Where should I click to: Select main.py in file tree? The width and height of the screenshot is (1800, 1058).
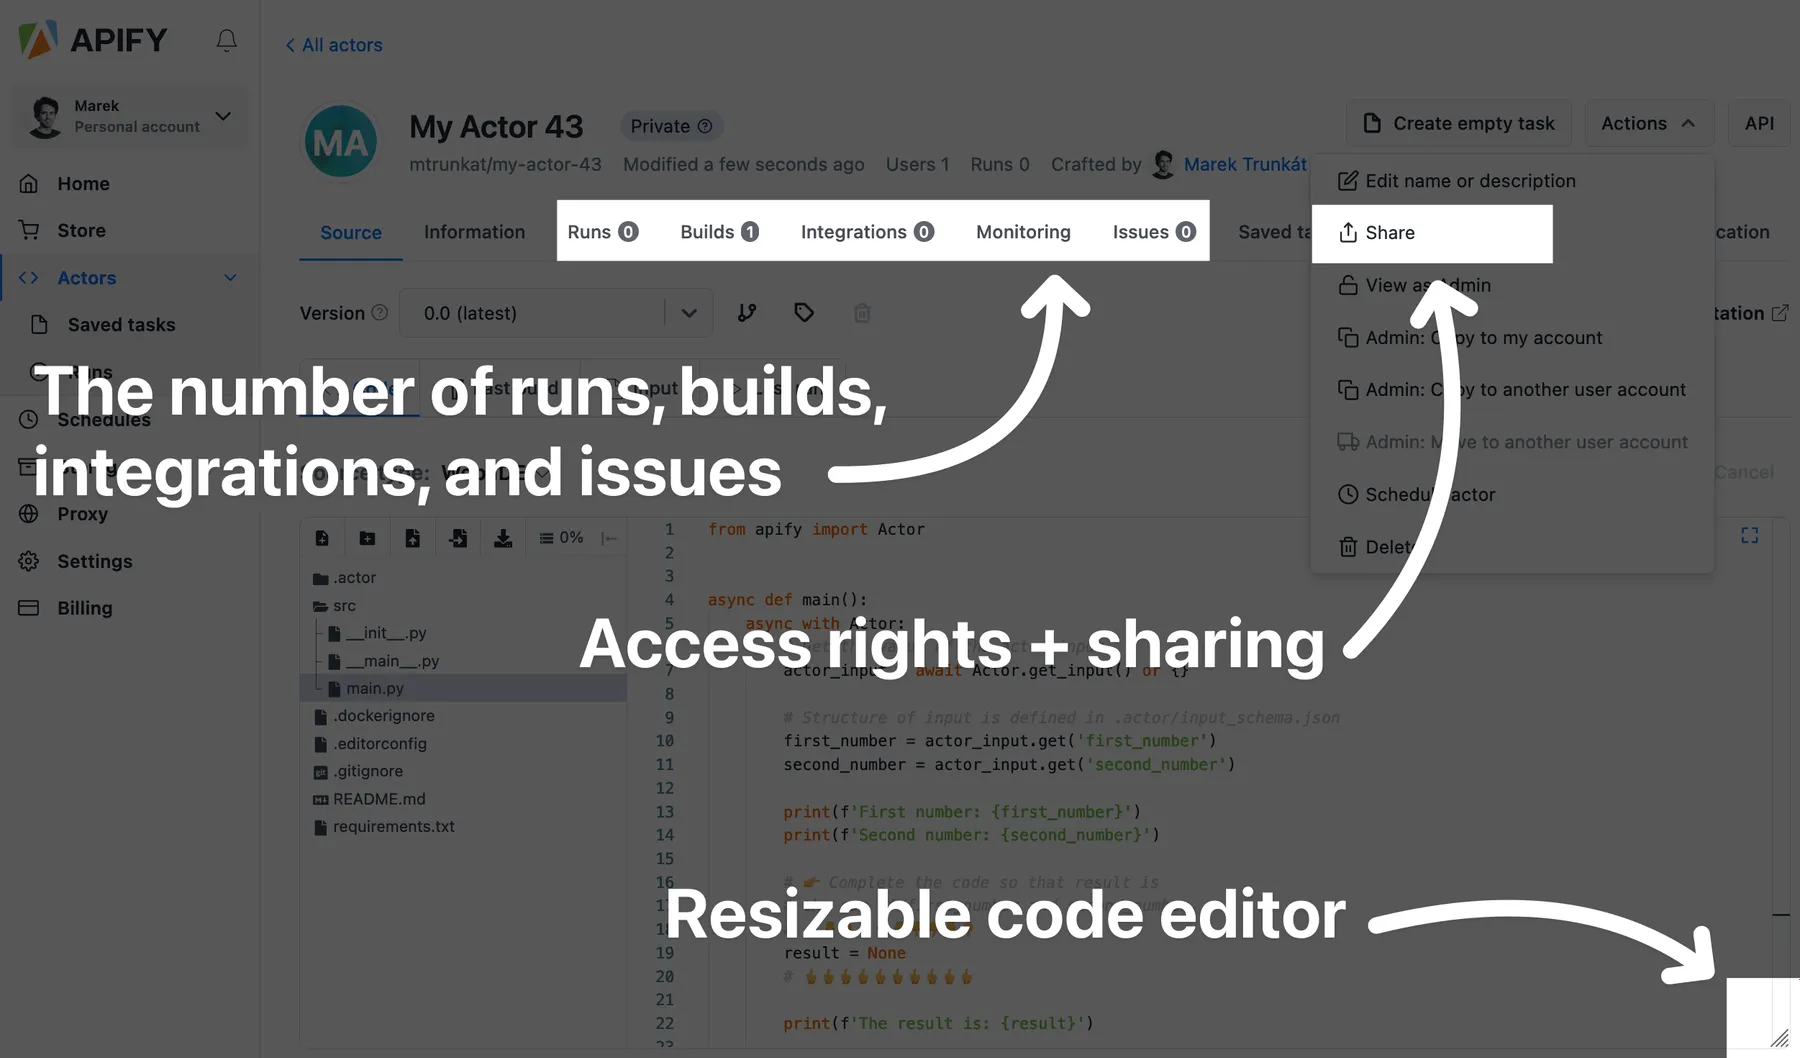pyautogui.click(x=463, y=688)
